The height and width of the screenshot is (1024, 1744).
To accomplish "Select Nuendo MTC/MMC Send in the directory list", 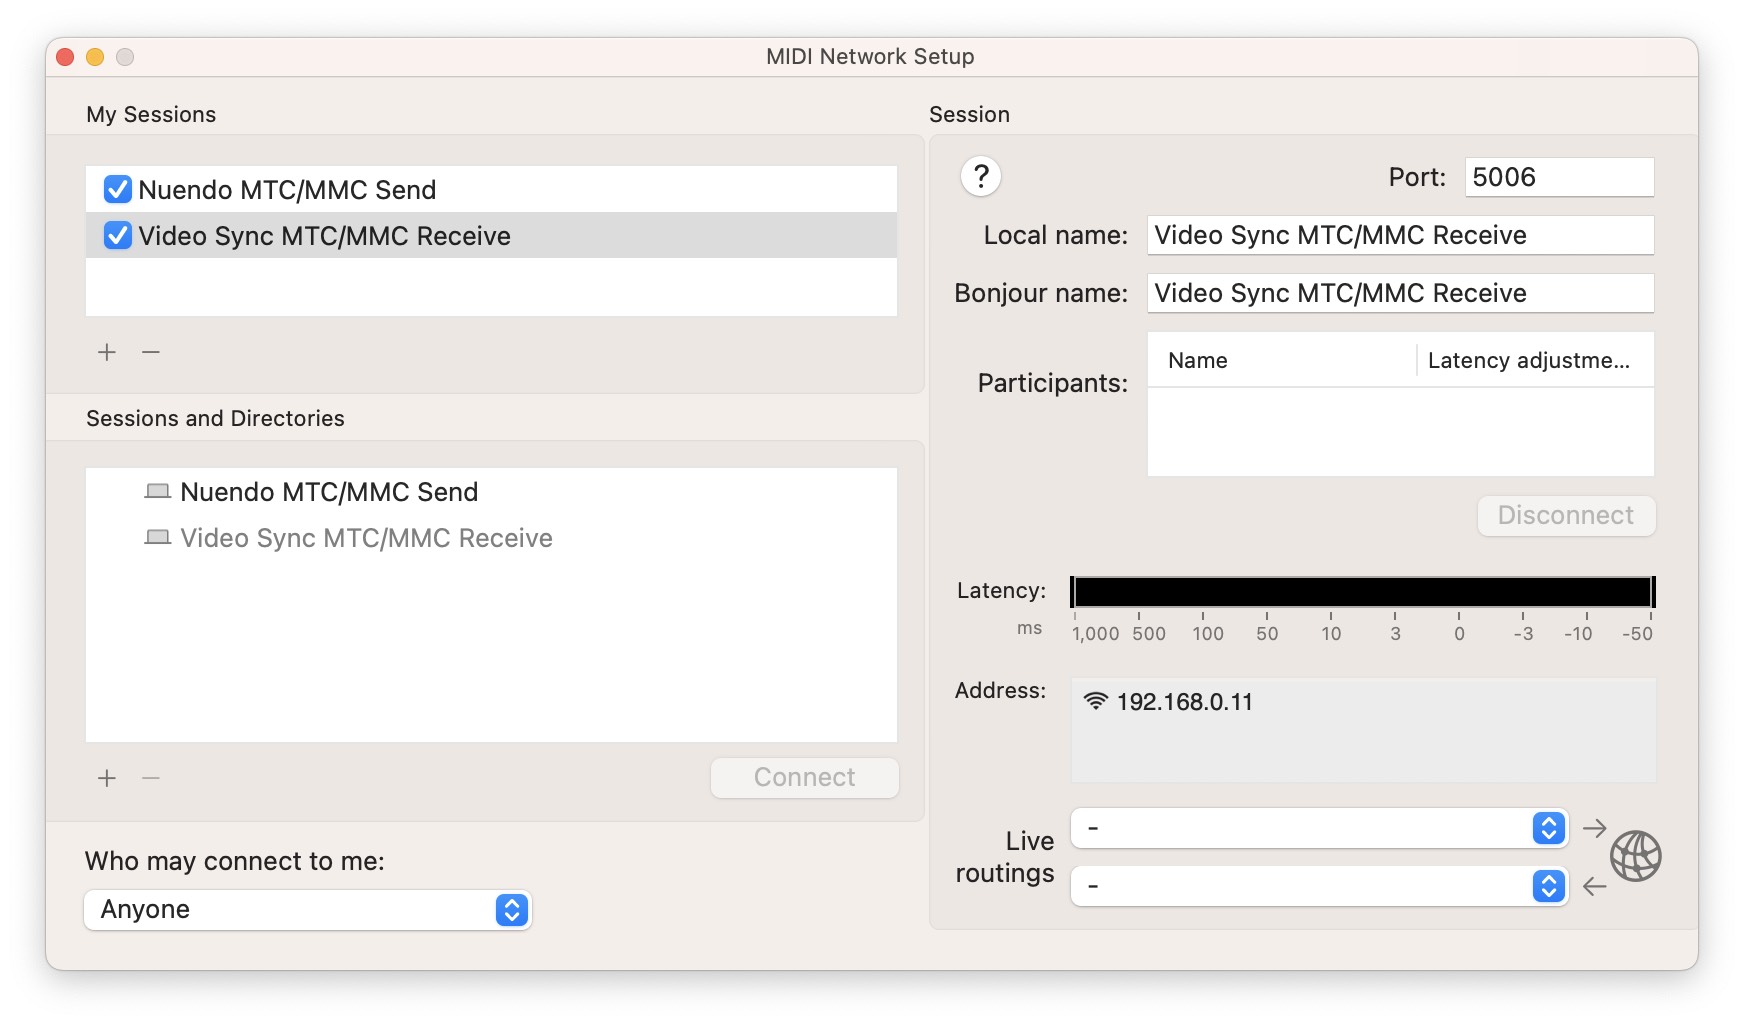I will [x=491, y=491].
